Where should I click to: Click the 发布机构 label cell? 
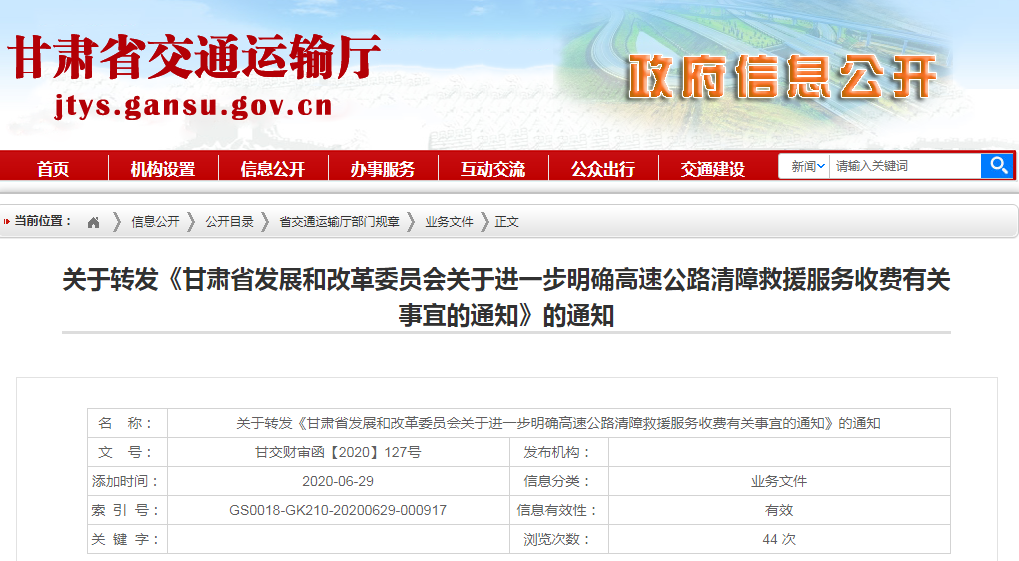558,452
